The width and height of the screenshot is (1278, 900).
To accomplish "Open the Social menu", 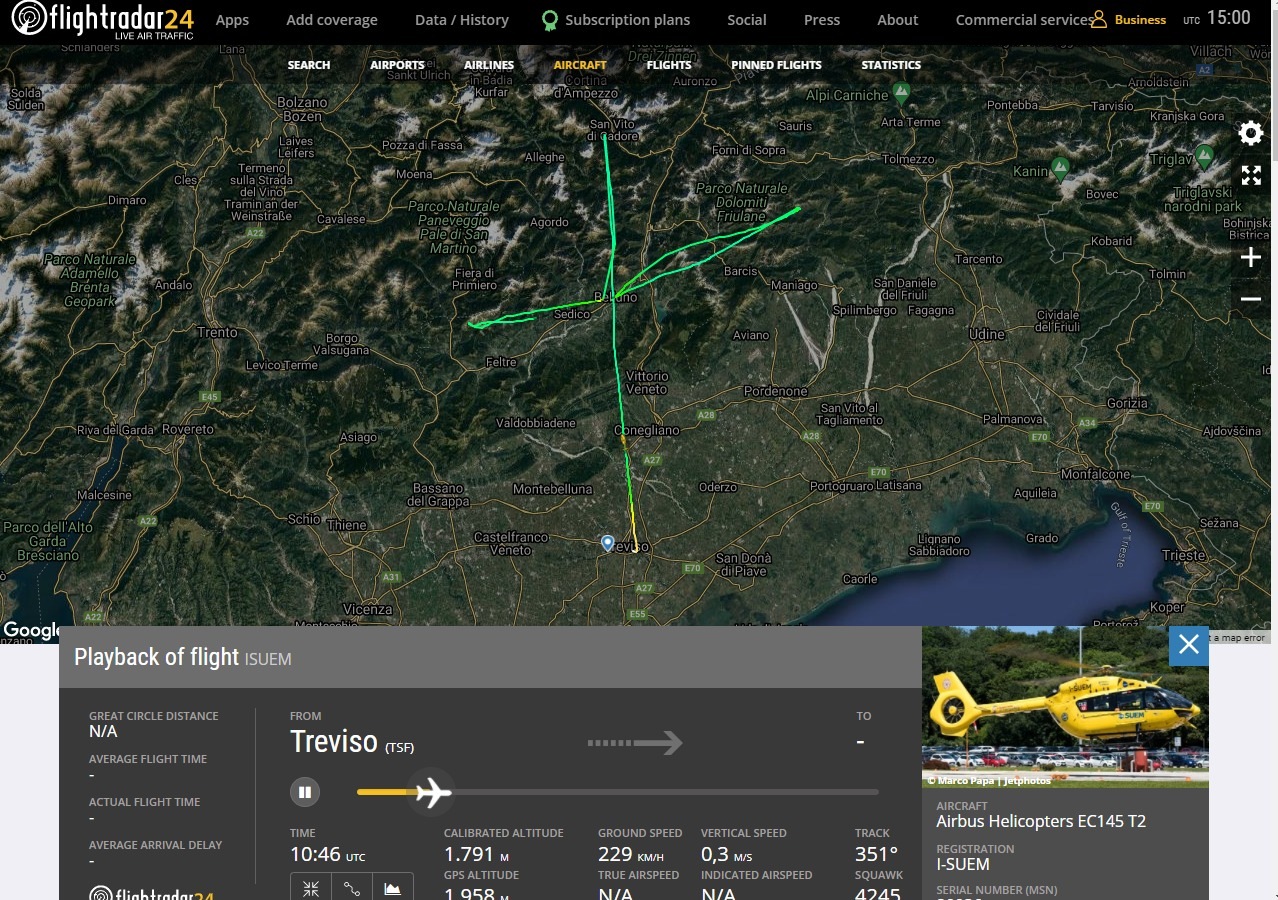I will pyautogui.click(x=747, y=20).
